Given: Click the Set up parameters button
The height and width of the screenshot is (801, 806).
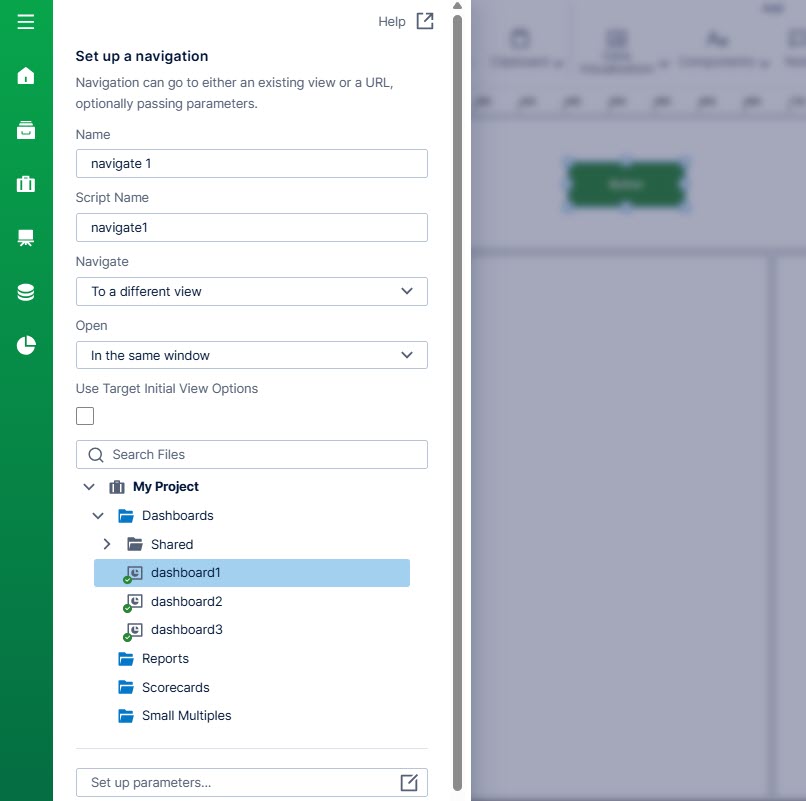Looking at the screenshot, I should 251,783.
